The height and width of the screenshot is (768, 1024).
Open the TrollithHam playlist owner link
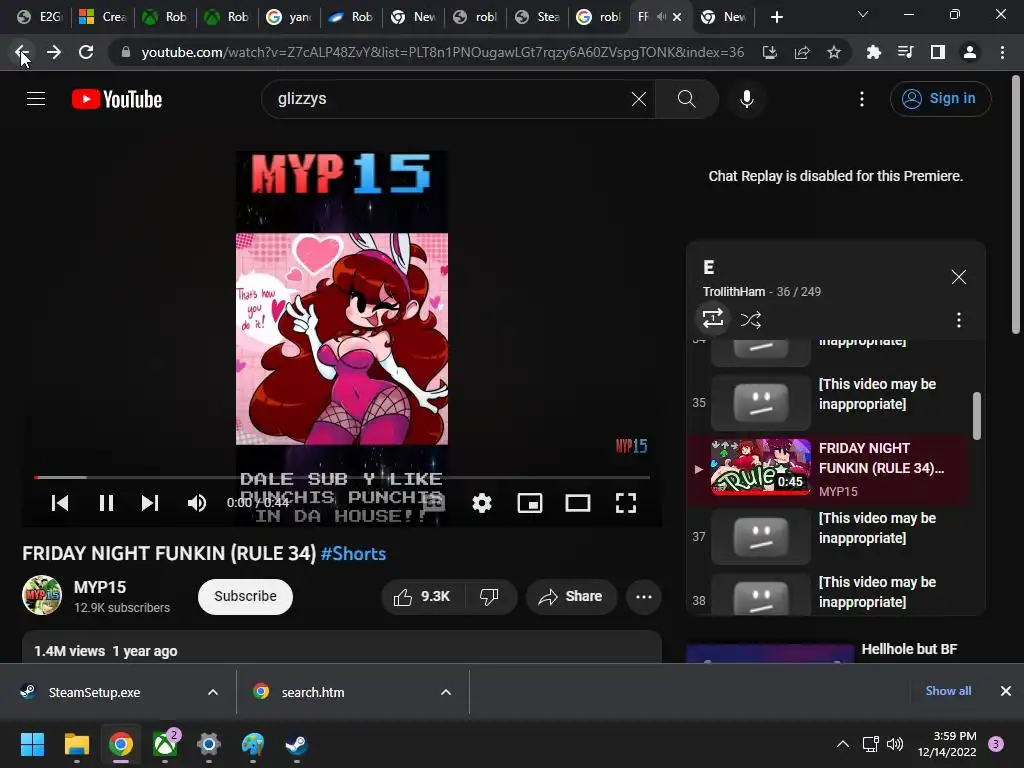click(x=733, y=292)
